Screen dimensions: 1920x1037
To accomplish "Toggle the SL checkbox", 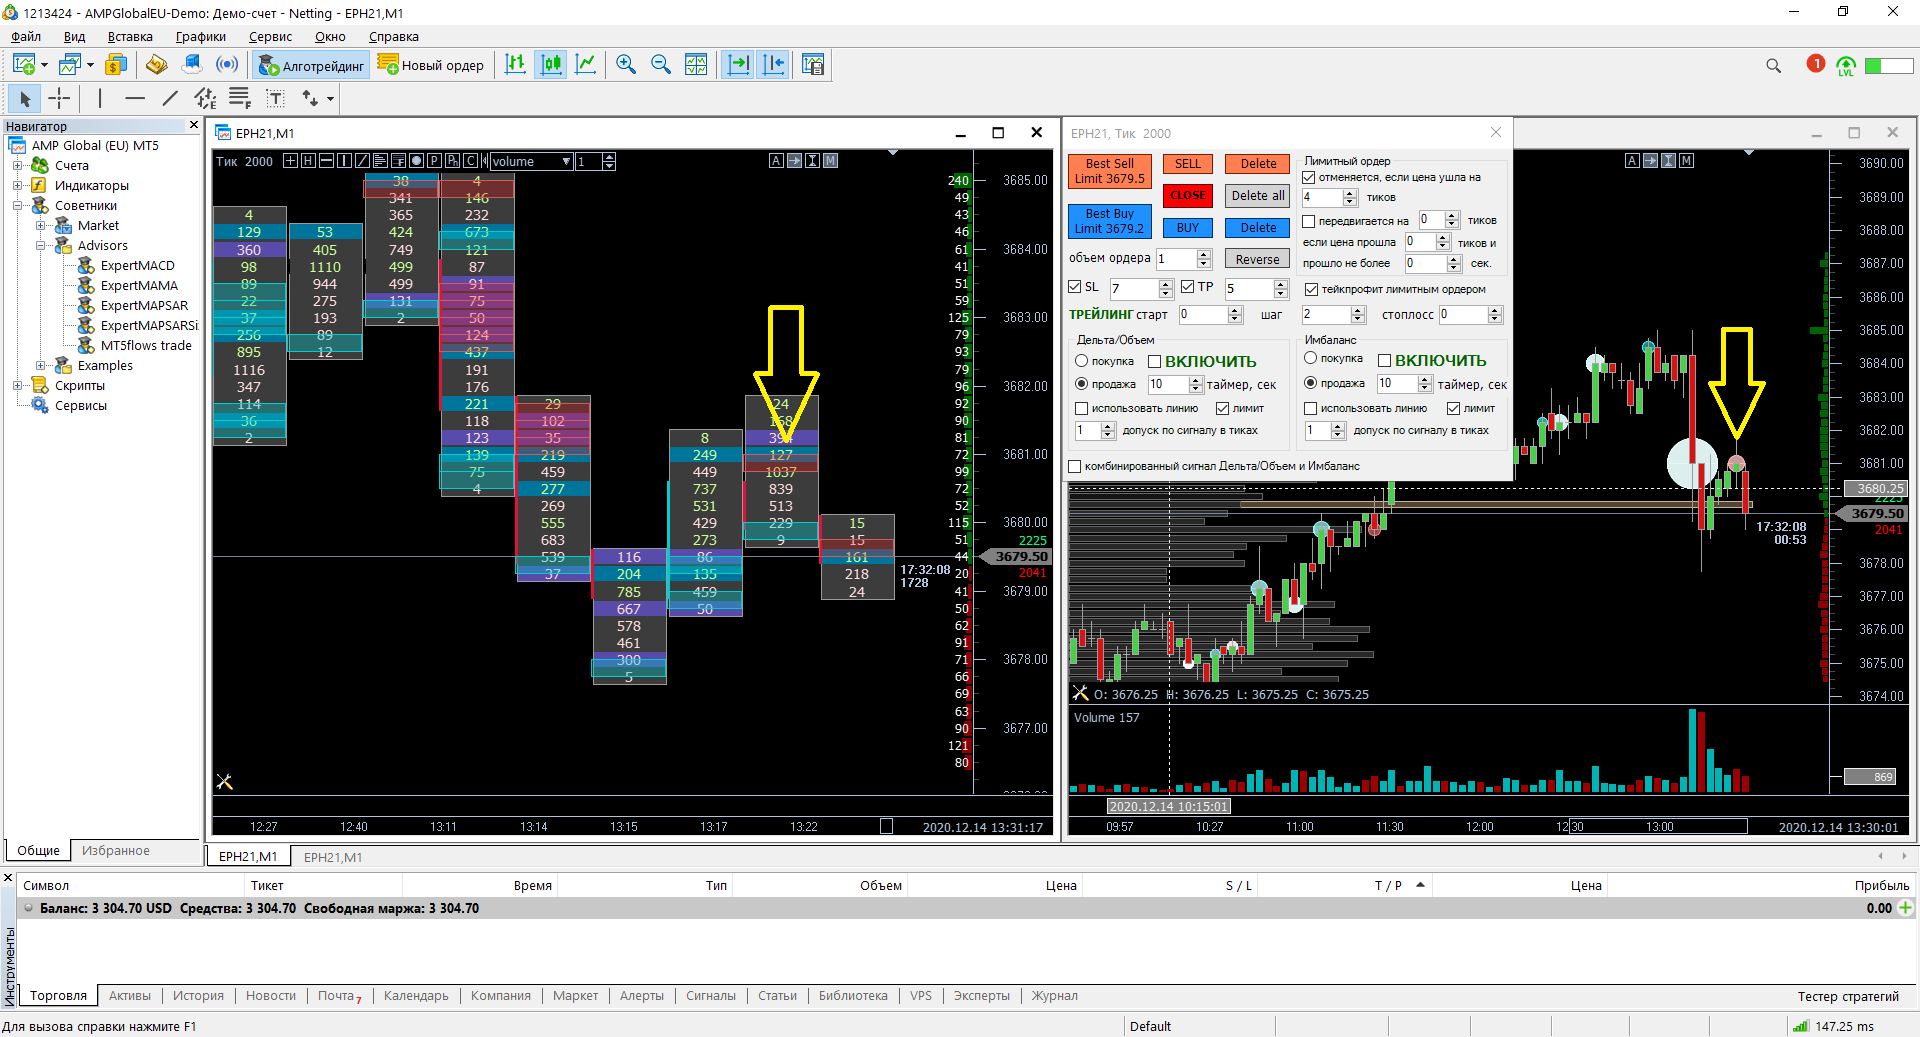I will coord(1075,287).
